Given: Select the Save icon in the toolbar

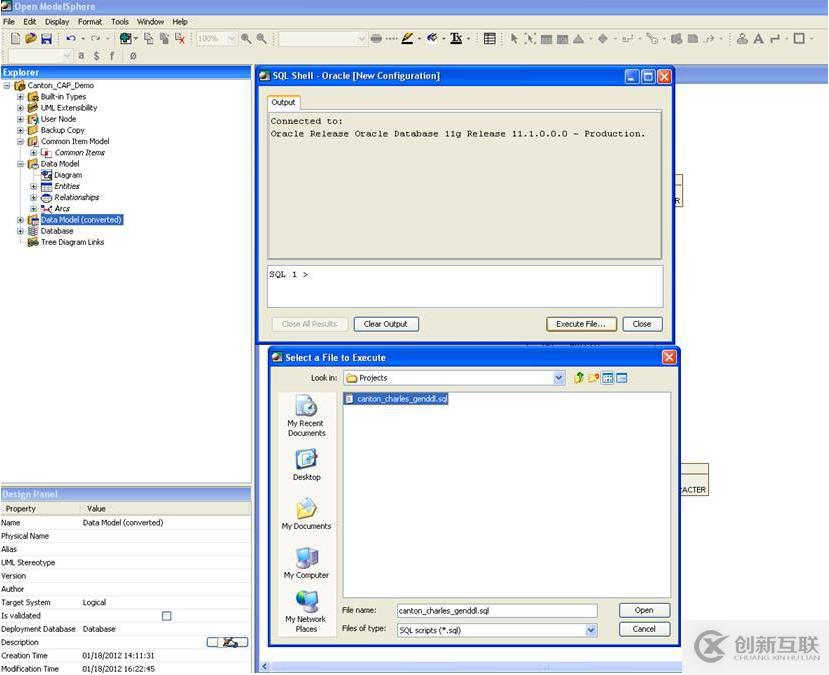Looking at the screenshot, I should (x=44, y=37).
